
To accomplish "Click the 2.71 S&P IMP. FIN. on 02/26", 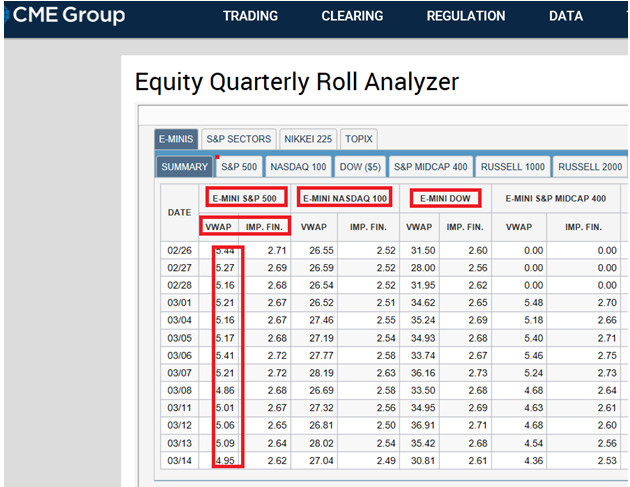I will (x=277, y=250).
